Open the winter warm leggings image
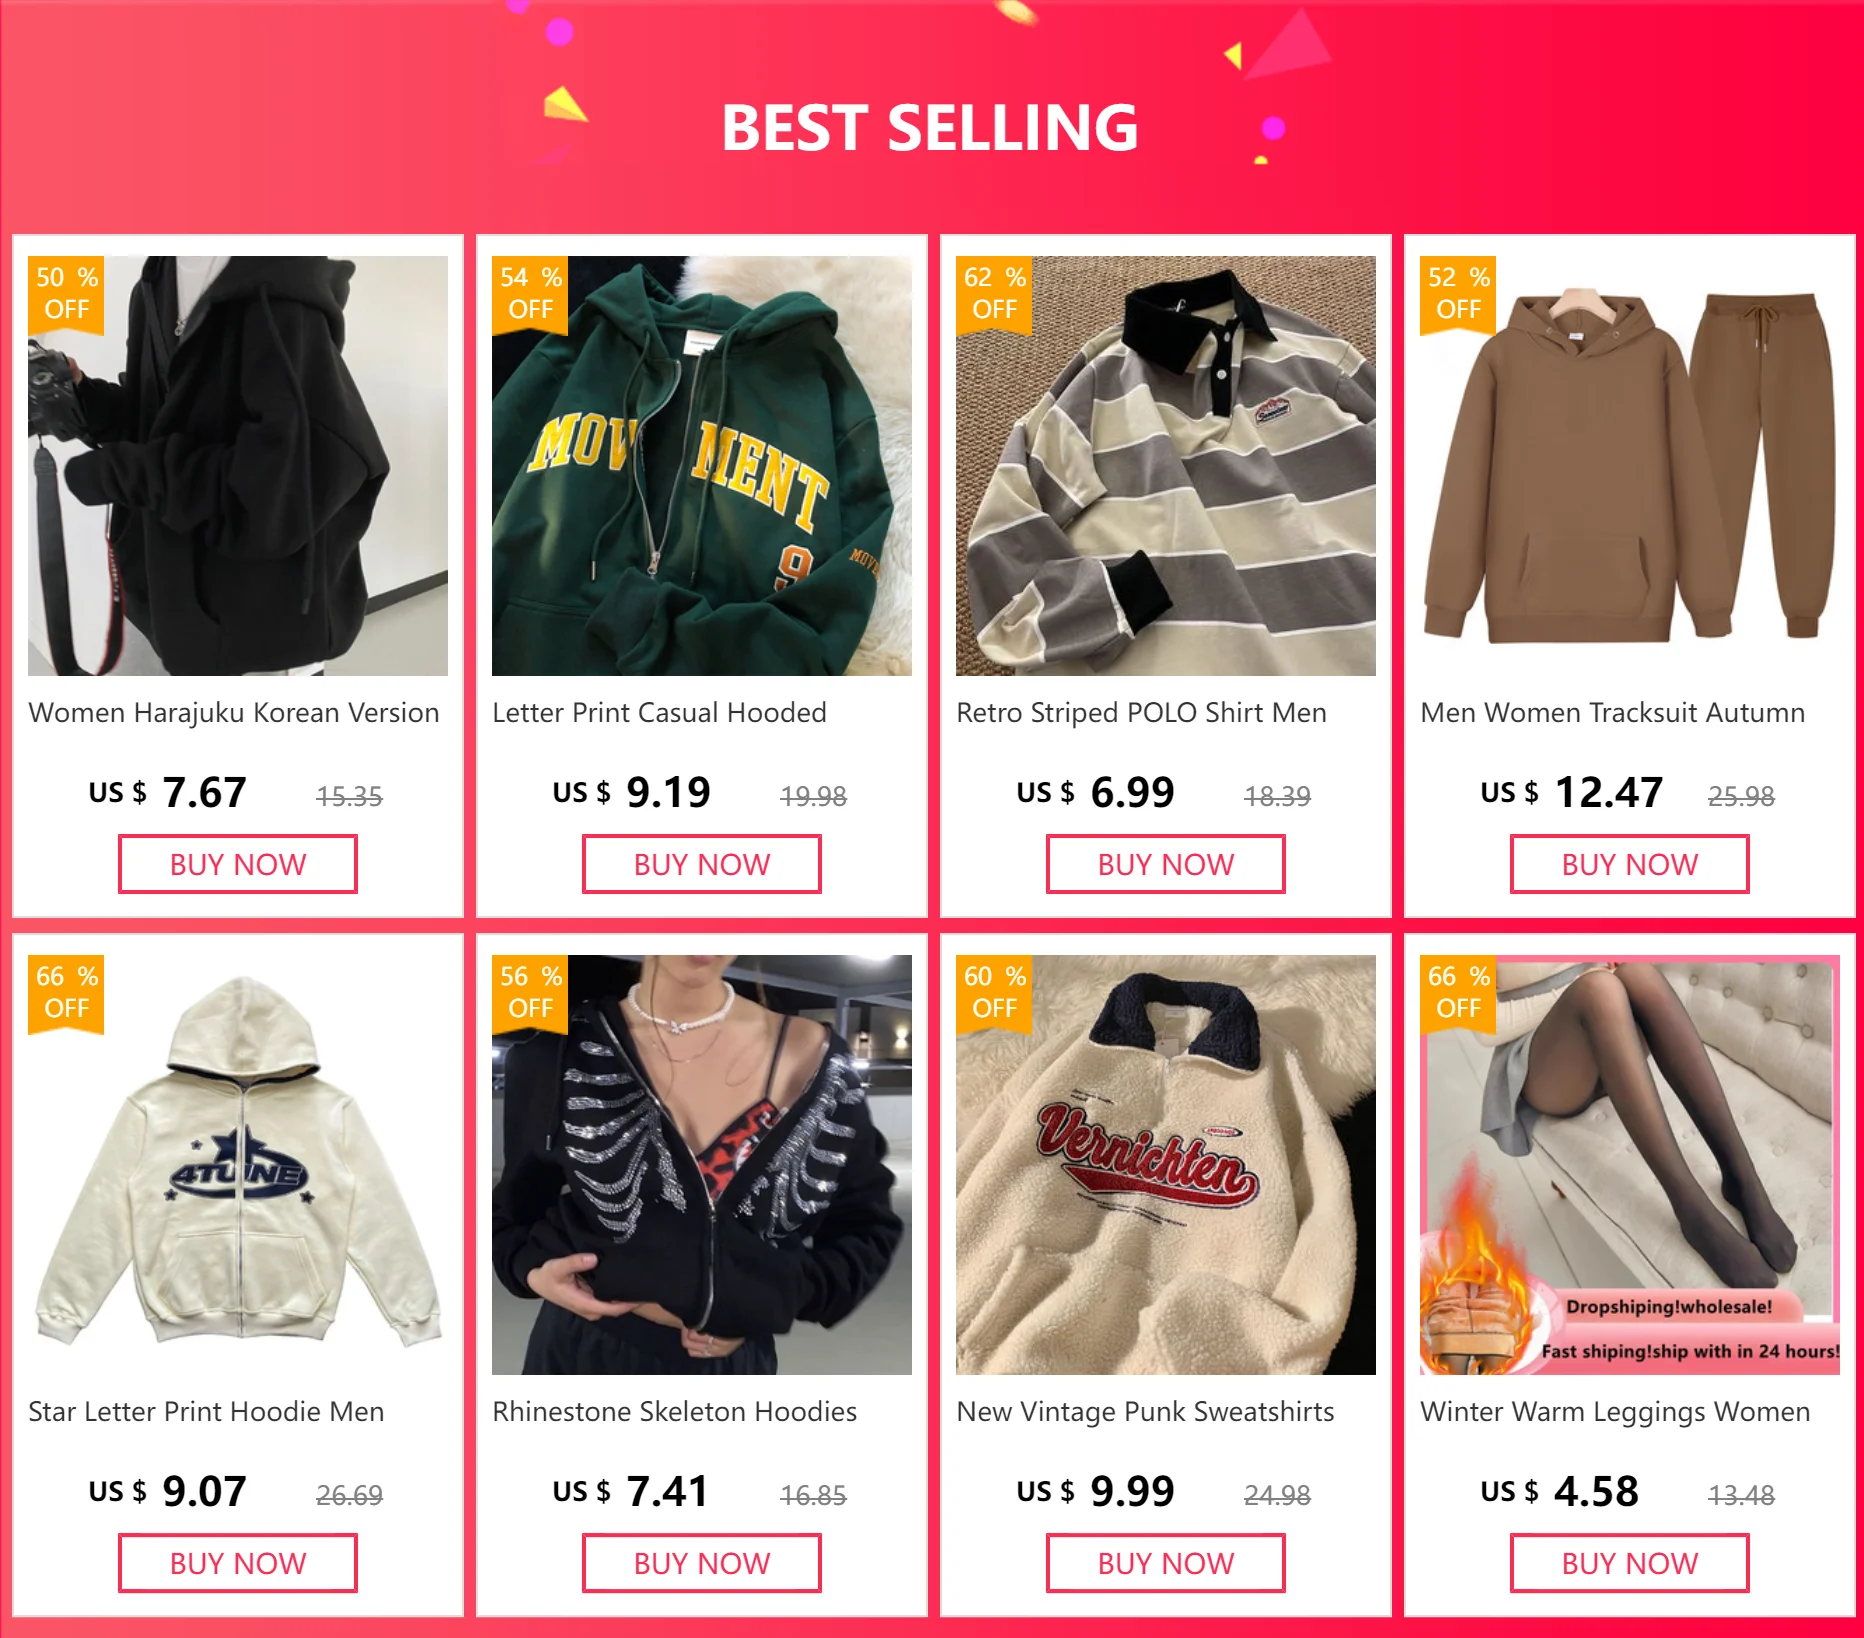Image resolution: width=1864 pixels, height=1638 pixels. 1630,1165
